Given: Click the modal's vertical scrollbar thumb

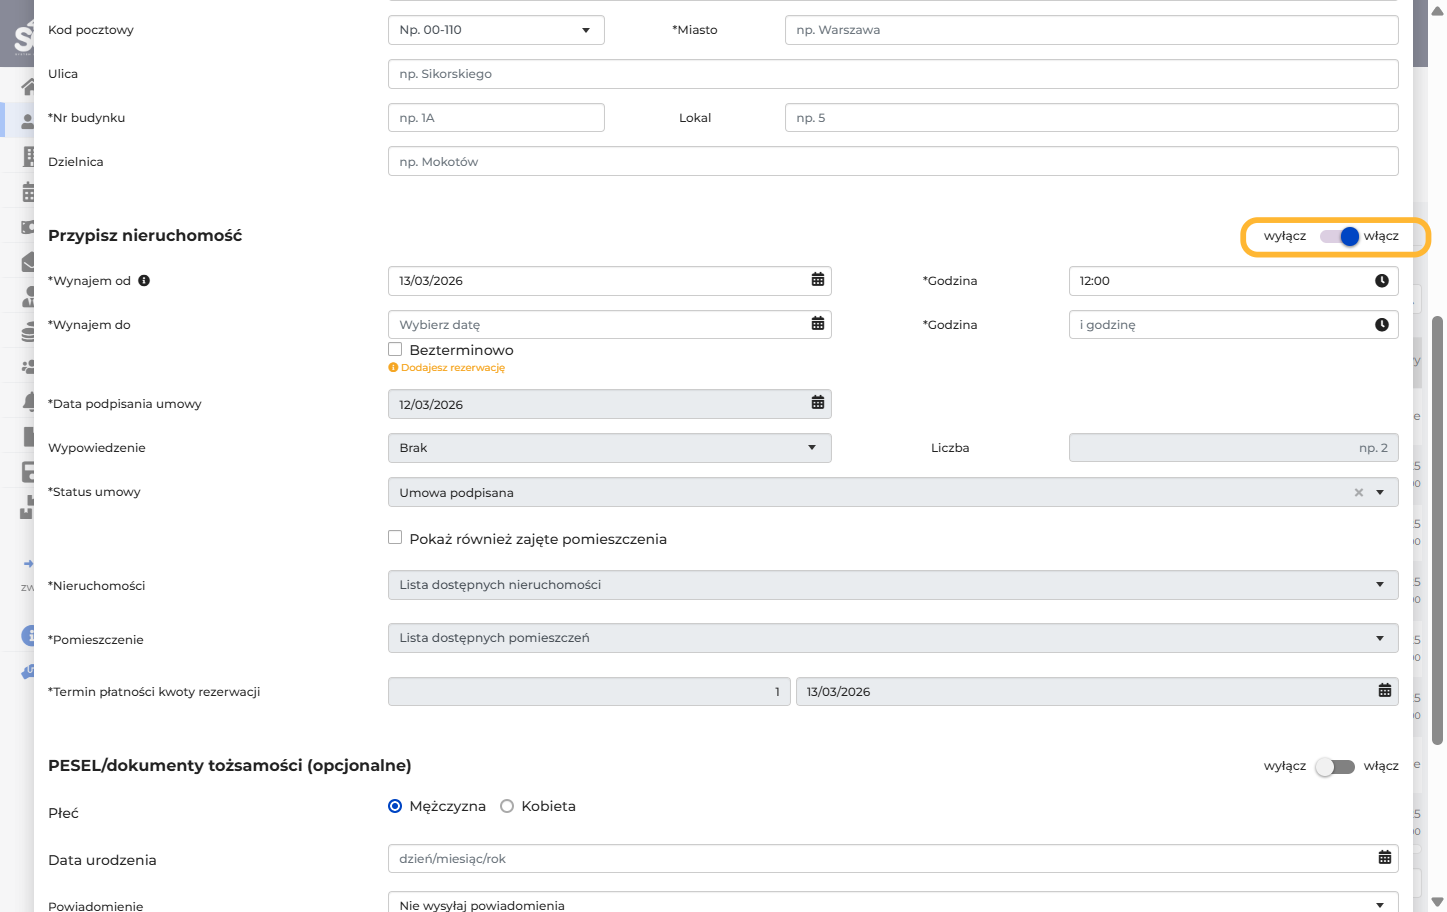Looking at the screenshot, I should [1438, 530].
